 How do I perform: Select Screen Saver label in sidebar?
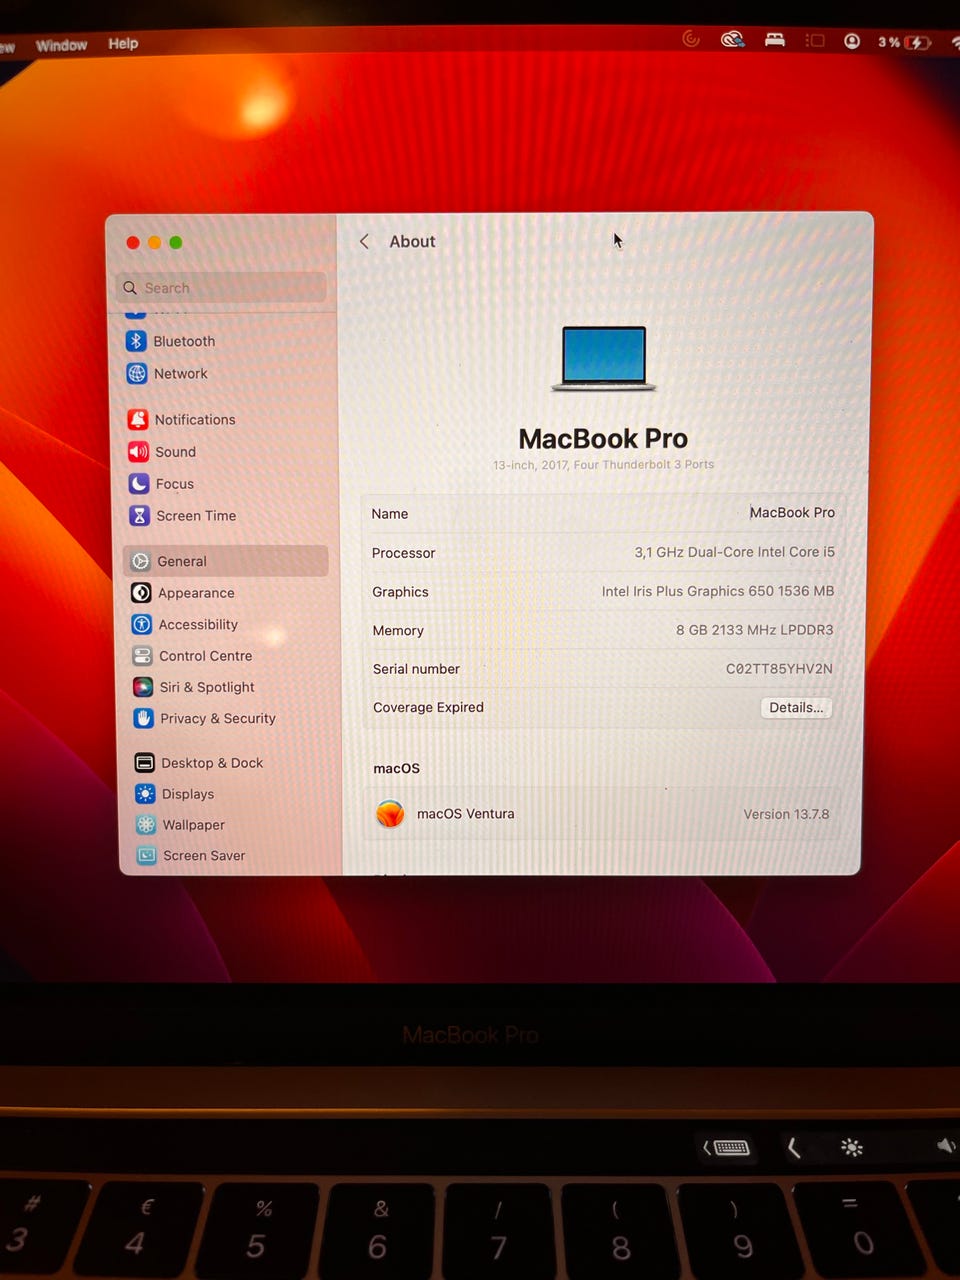[204, 856]
